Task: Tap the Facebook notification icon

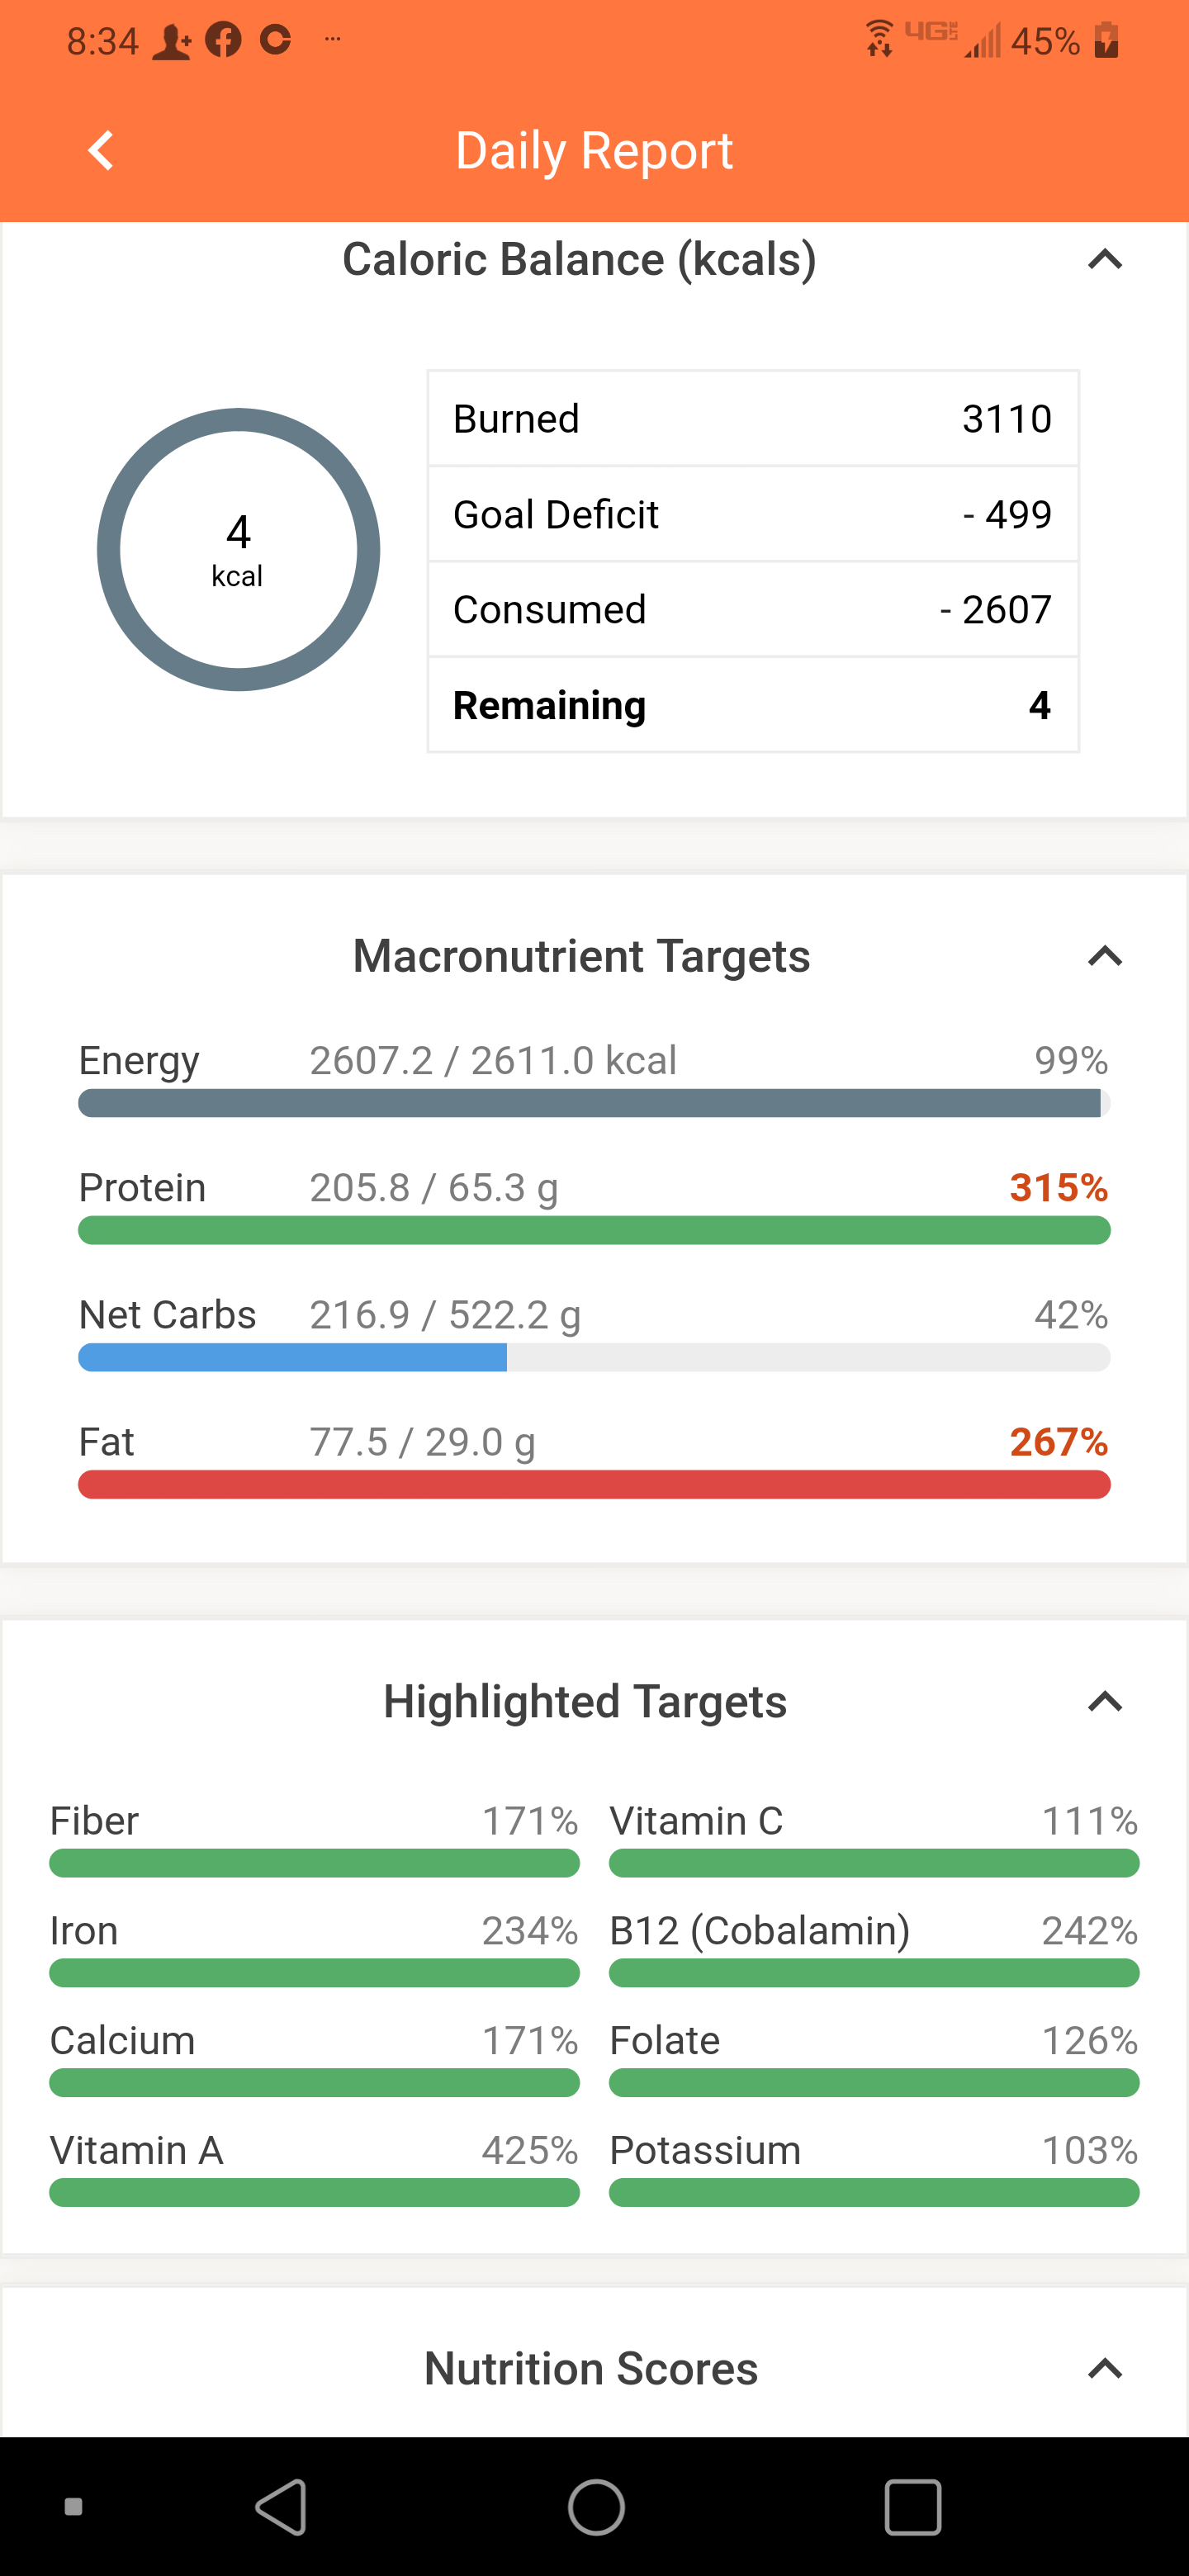Action: point(223,40)
